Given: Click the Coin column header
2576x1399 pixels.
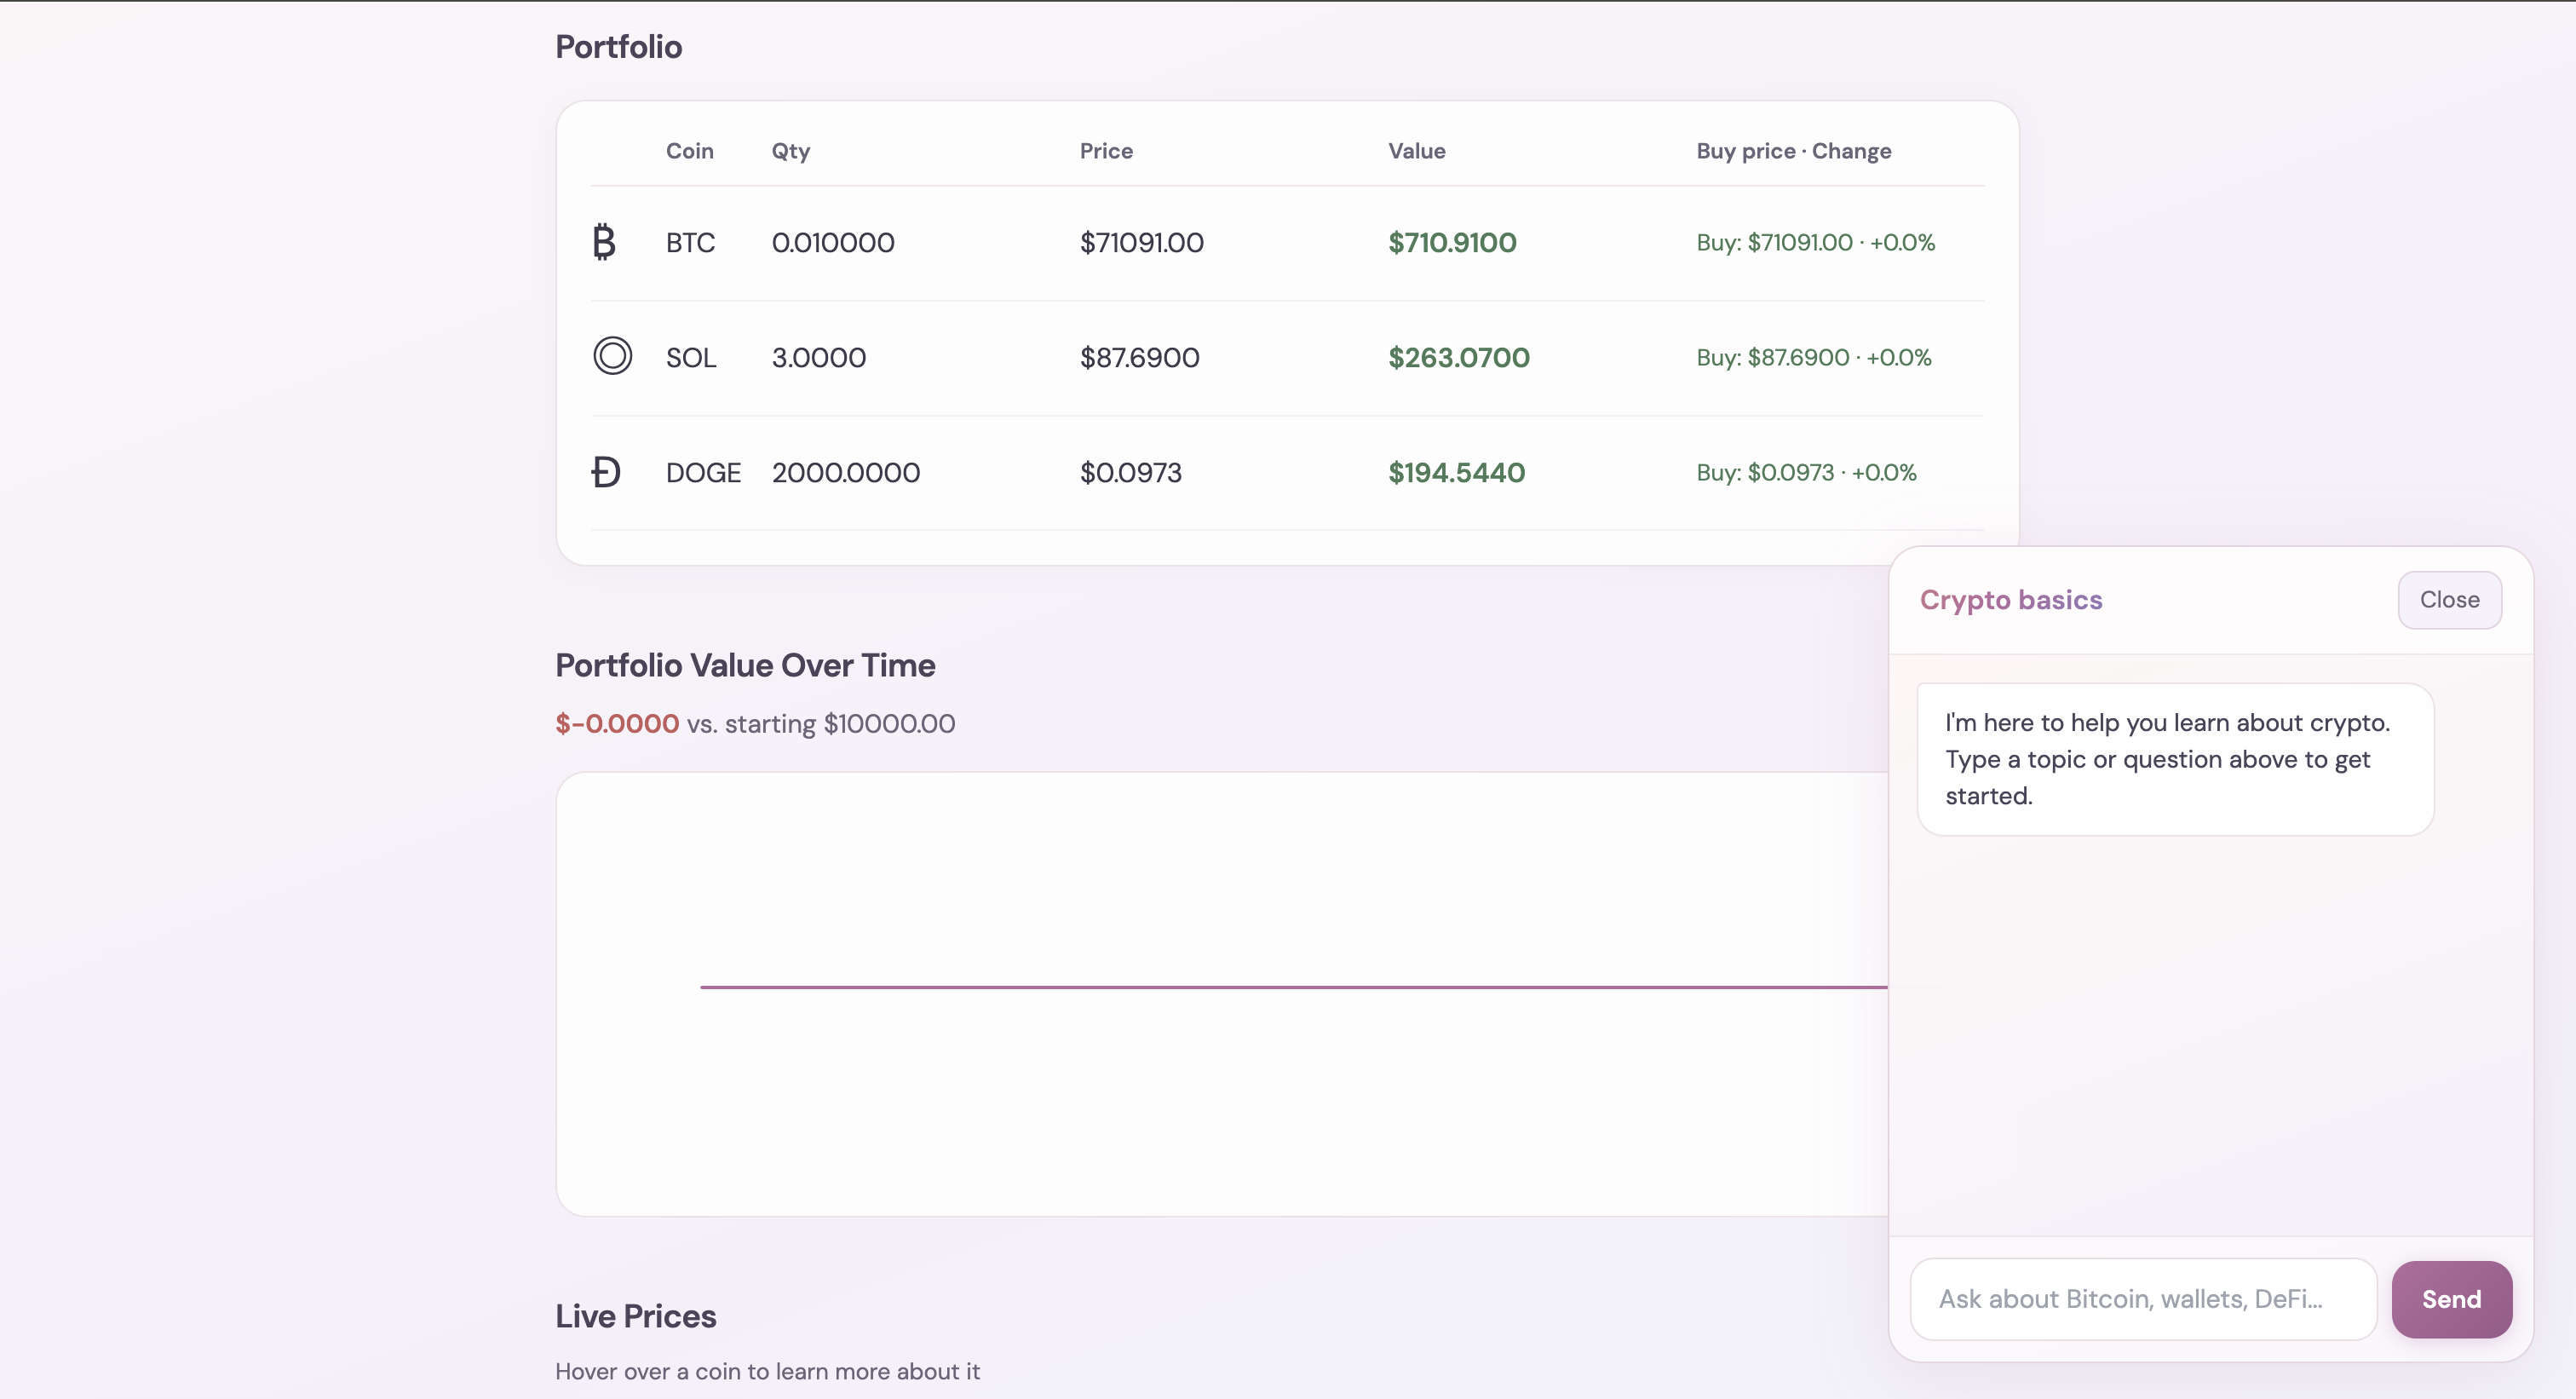Looking at the screenshot, I should [689, 151].
